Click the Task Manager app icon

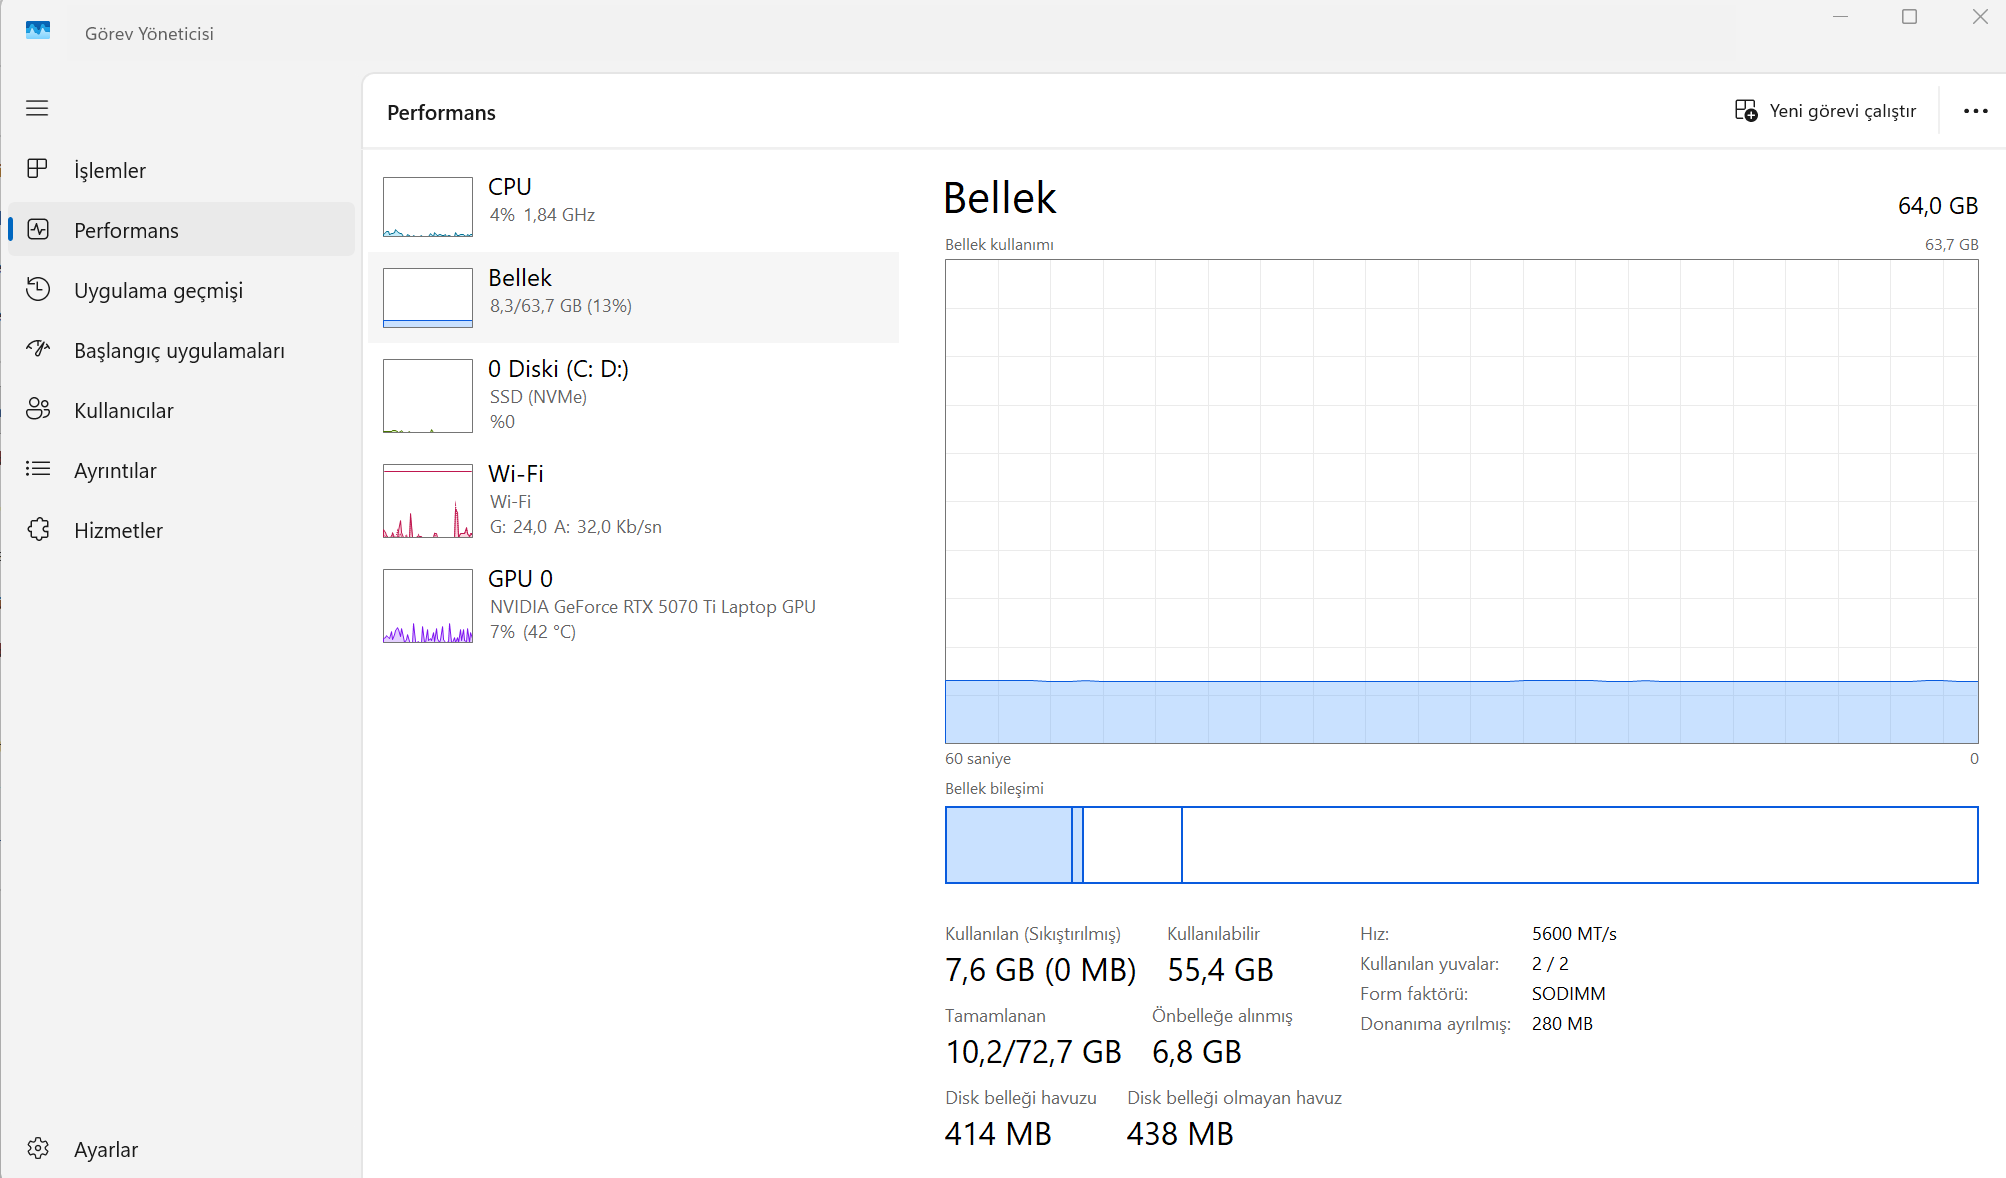point(38,31)
